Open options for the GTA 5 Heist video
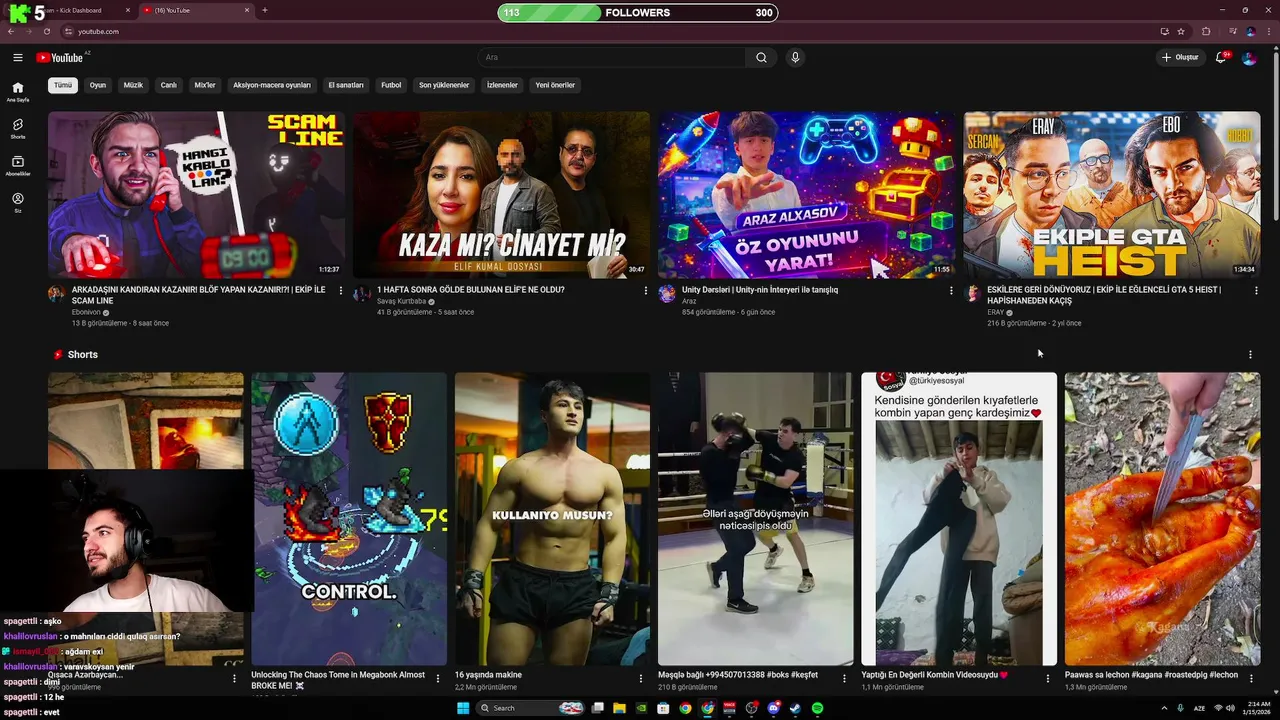This screenshot has width=1280, height=720. tap(1256, 290)
